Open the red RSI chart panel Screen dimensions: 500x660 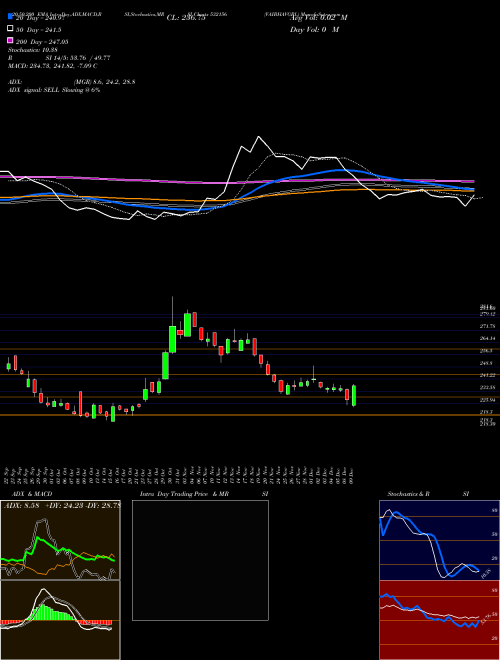pyautogui.click(x=439, y=620)
